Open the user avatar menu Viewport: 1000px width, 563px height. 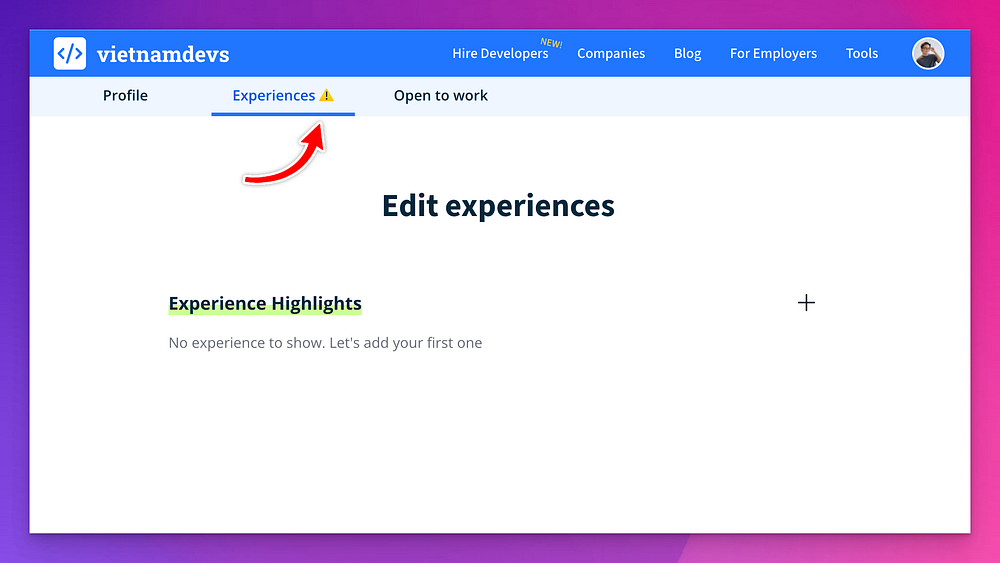927,54
